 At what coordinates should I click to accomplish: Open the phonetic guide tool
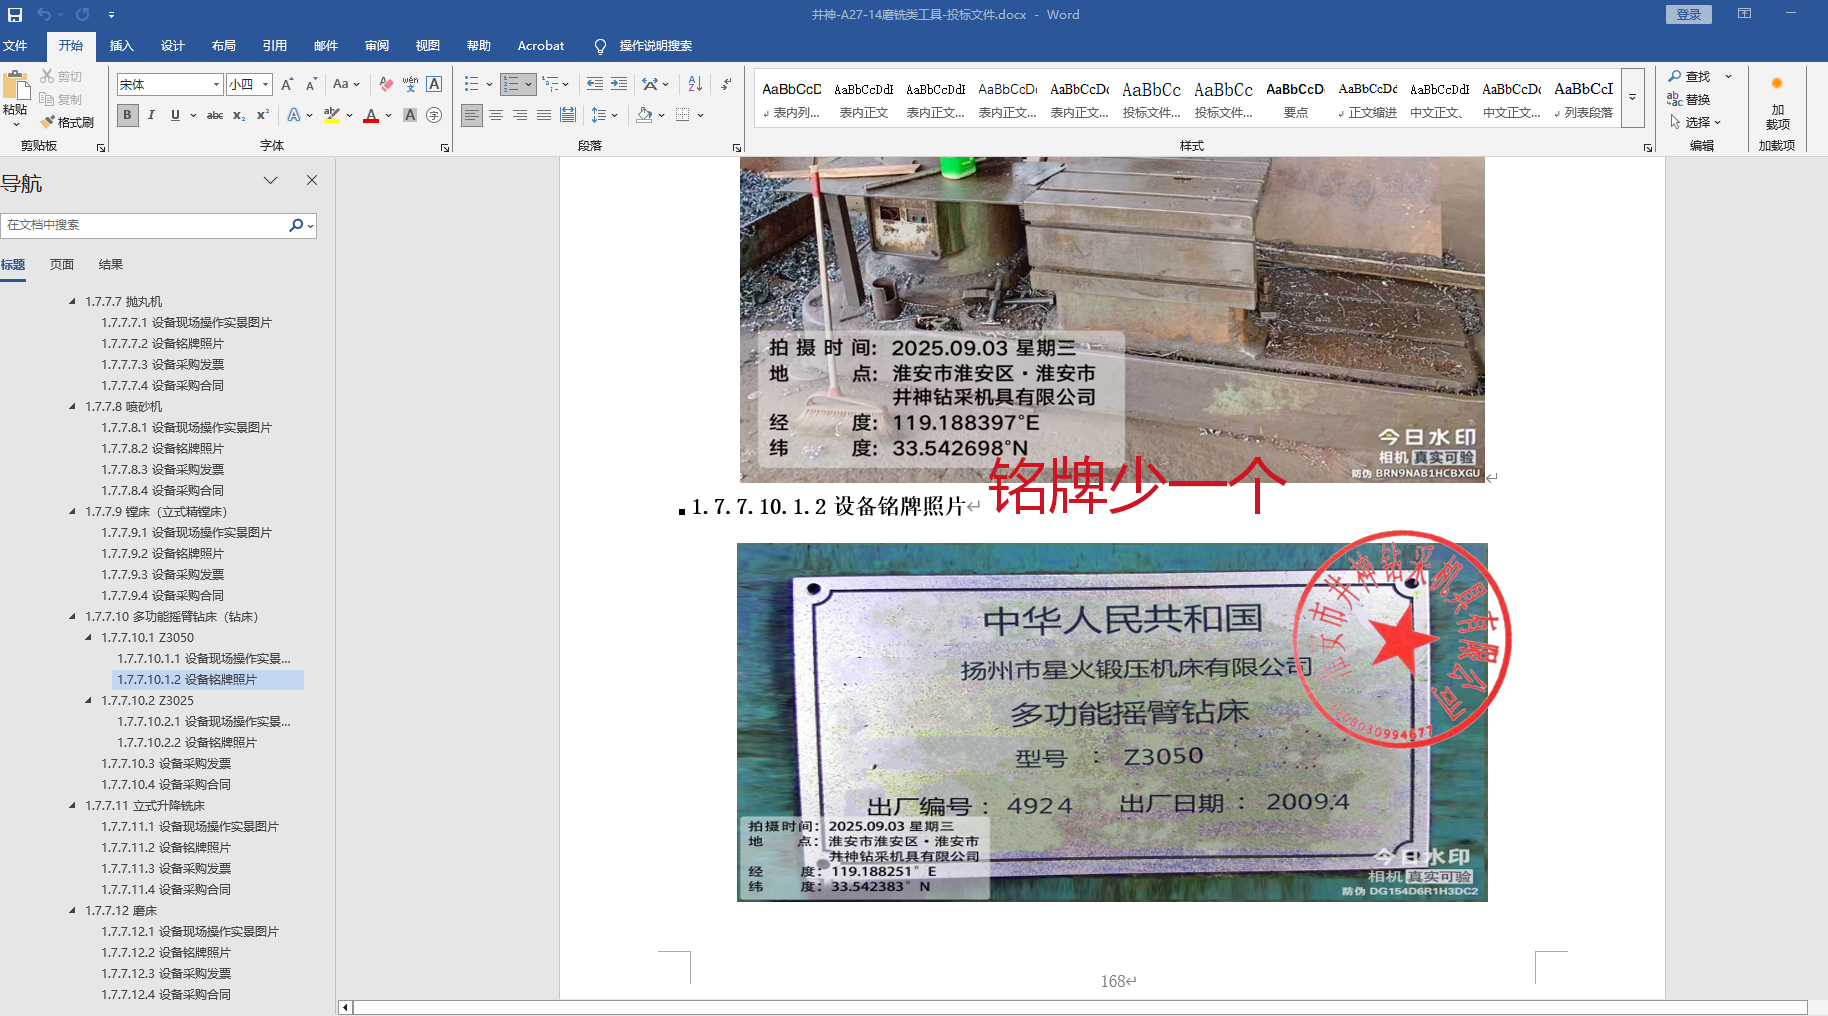pos(410,84)
